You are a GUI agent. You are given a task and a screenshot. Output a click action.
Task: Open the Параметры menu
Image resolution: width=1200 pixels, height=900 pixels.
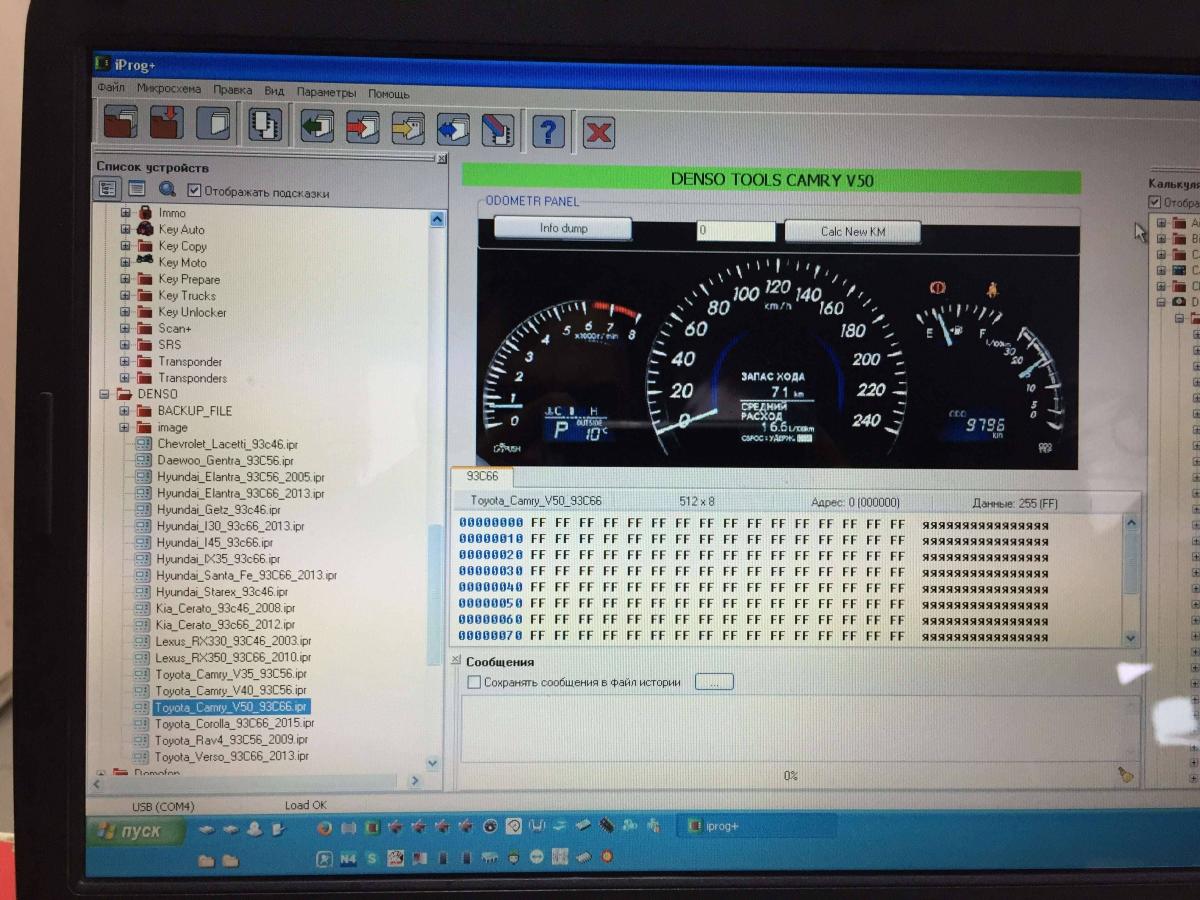(x=326, y=92)
